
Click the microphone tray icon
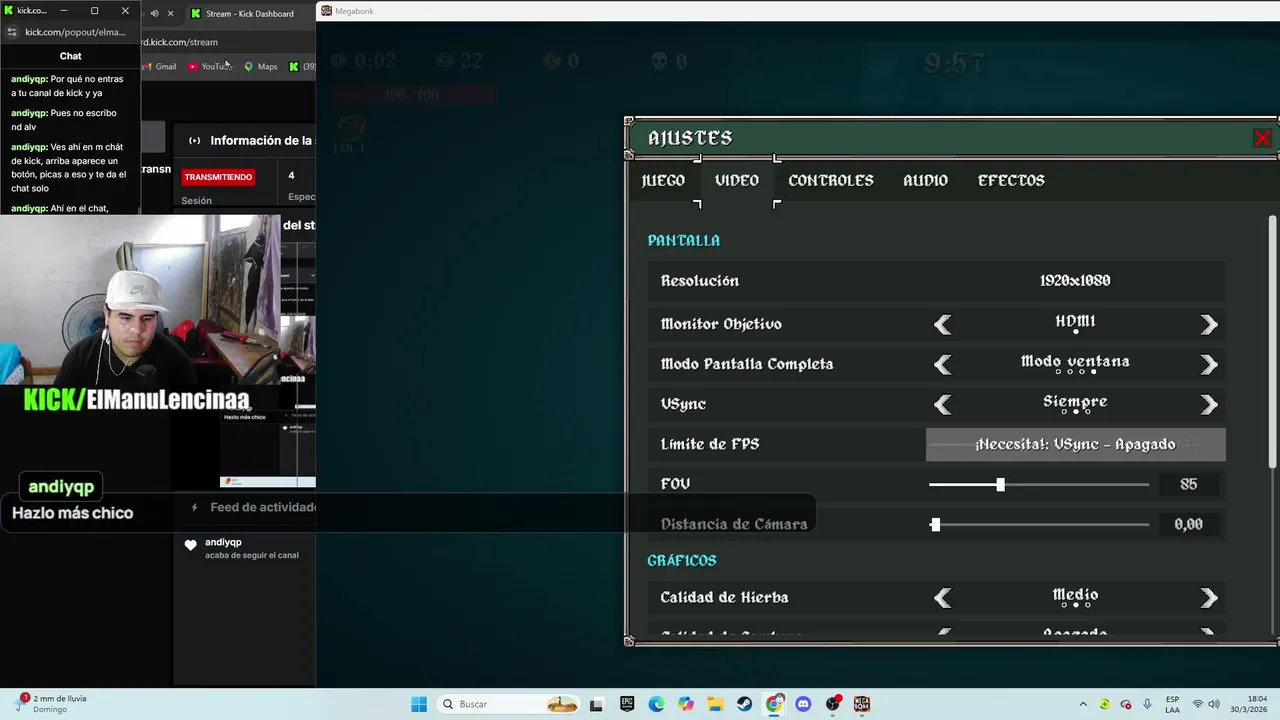coord(1147,704)
